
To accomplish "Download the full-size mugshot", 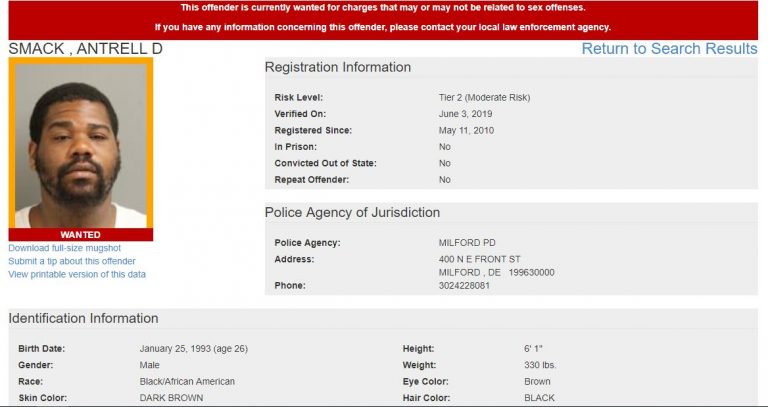I will point(64,248).
